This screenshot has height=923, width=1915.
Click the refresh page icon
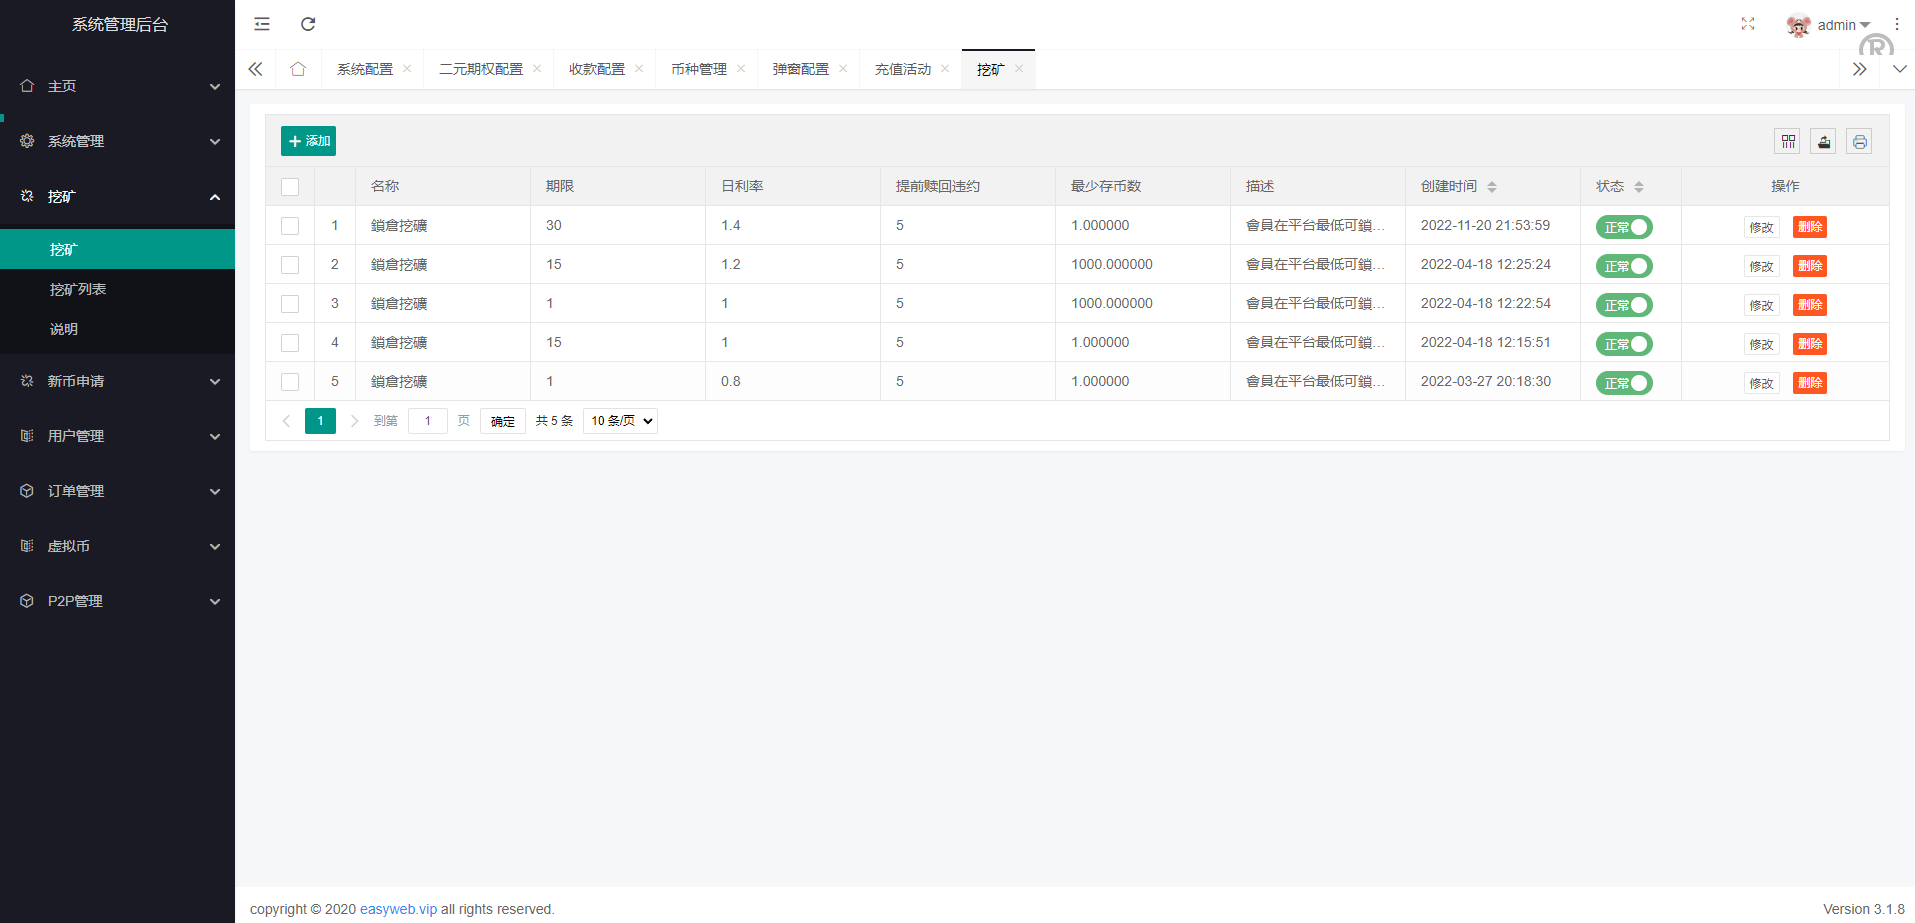(308, 24)
